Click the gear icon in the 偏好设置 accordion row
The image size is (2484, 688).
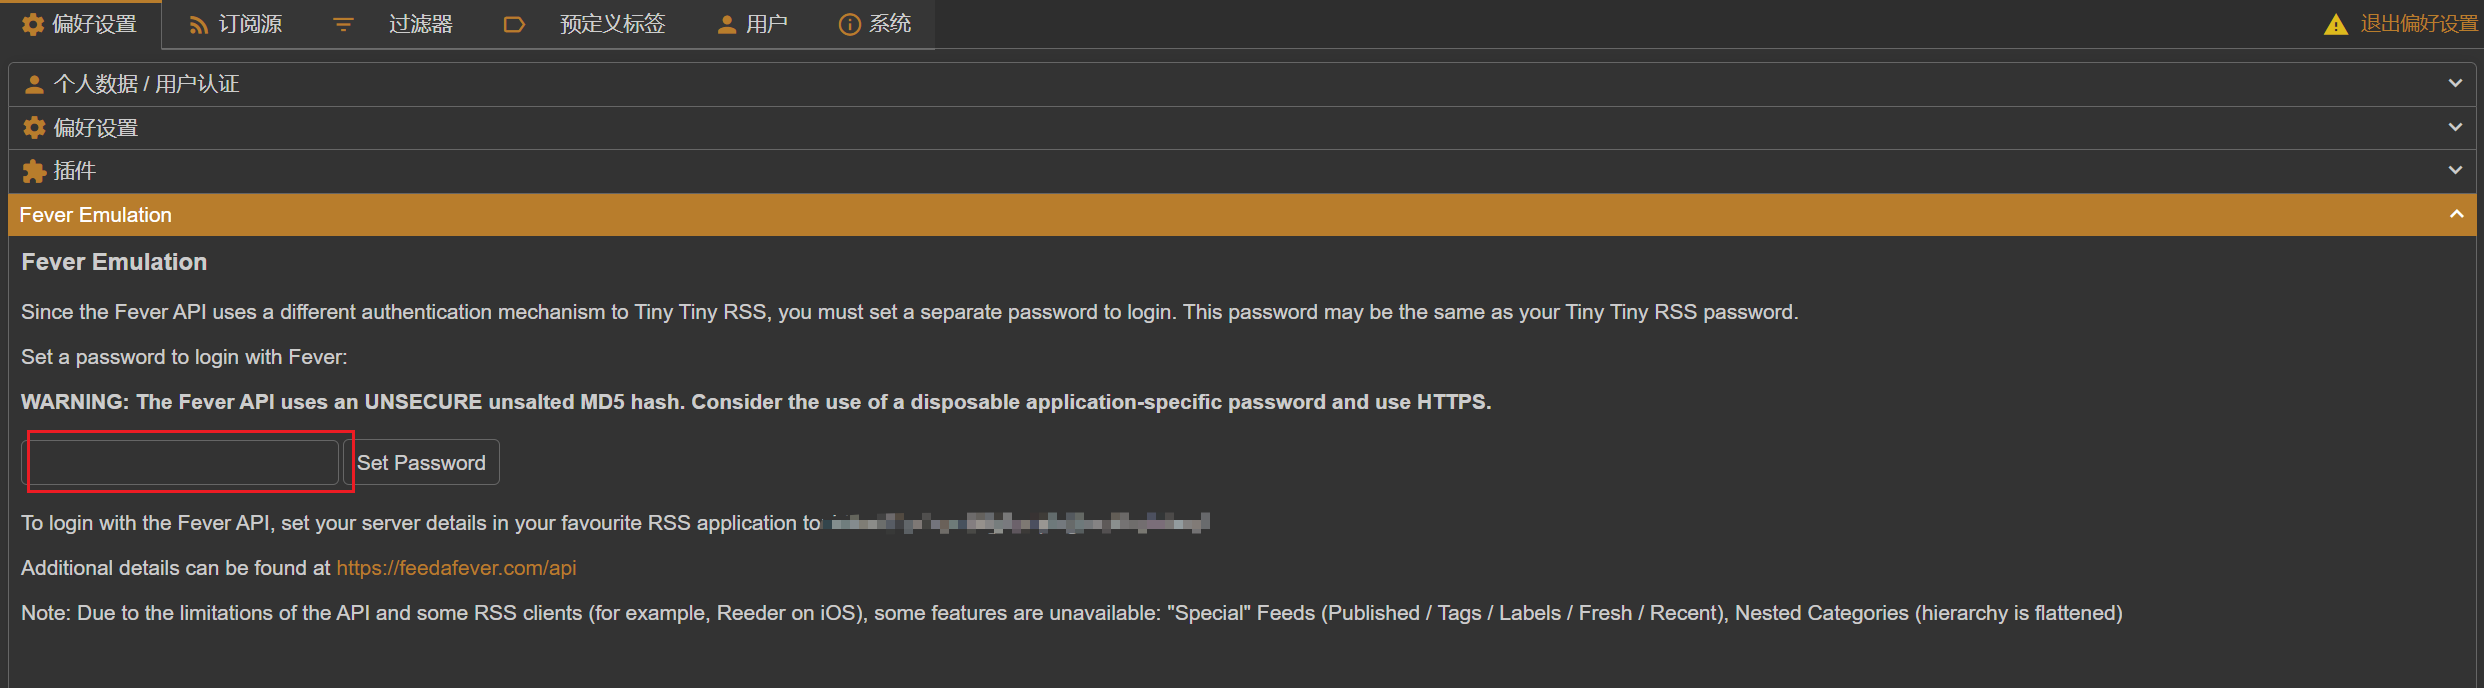(34, 128)
